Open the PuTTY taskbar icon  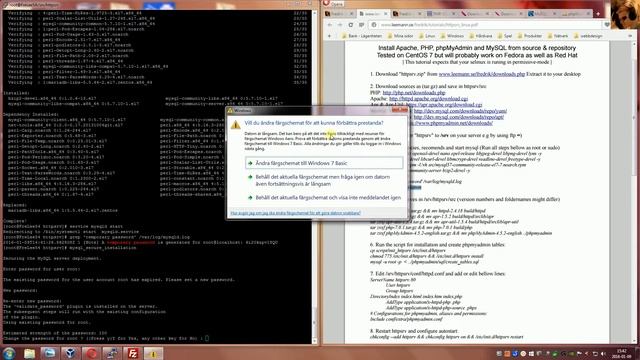coord(112,353)
